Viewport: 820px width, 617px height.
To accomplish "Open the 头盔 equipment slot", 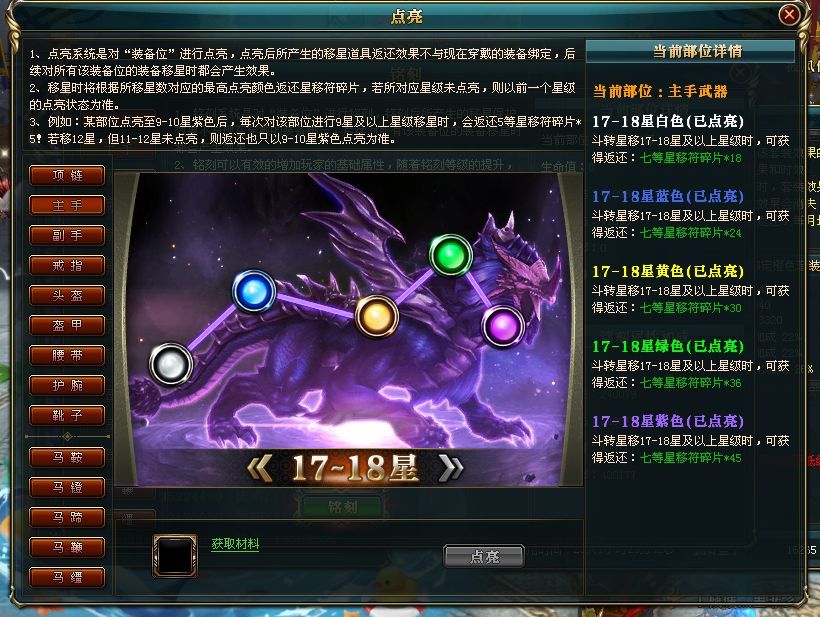I will 67,295.
